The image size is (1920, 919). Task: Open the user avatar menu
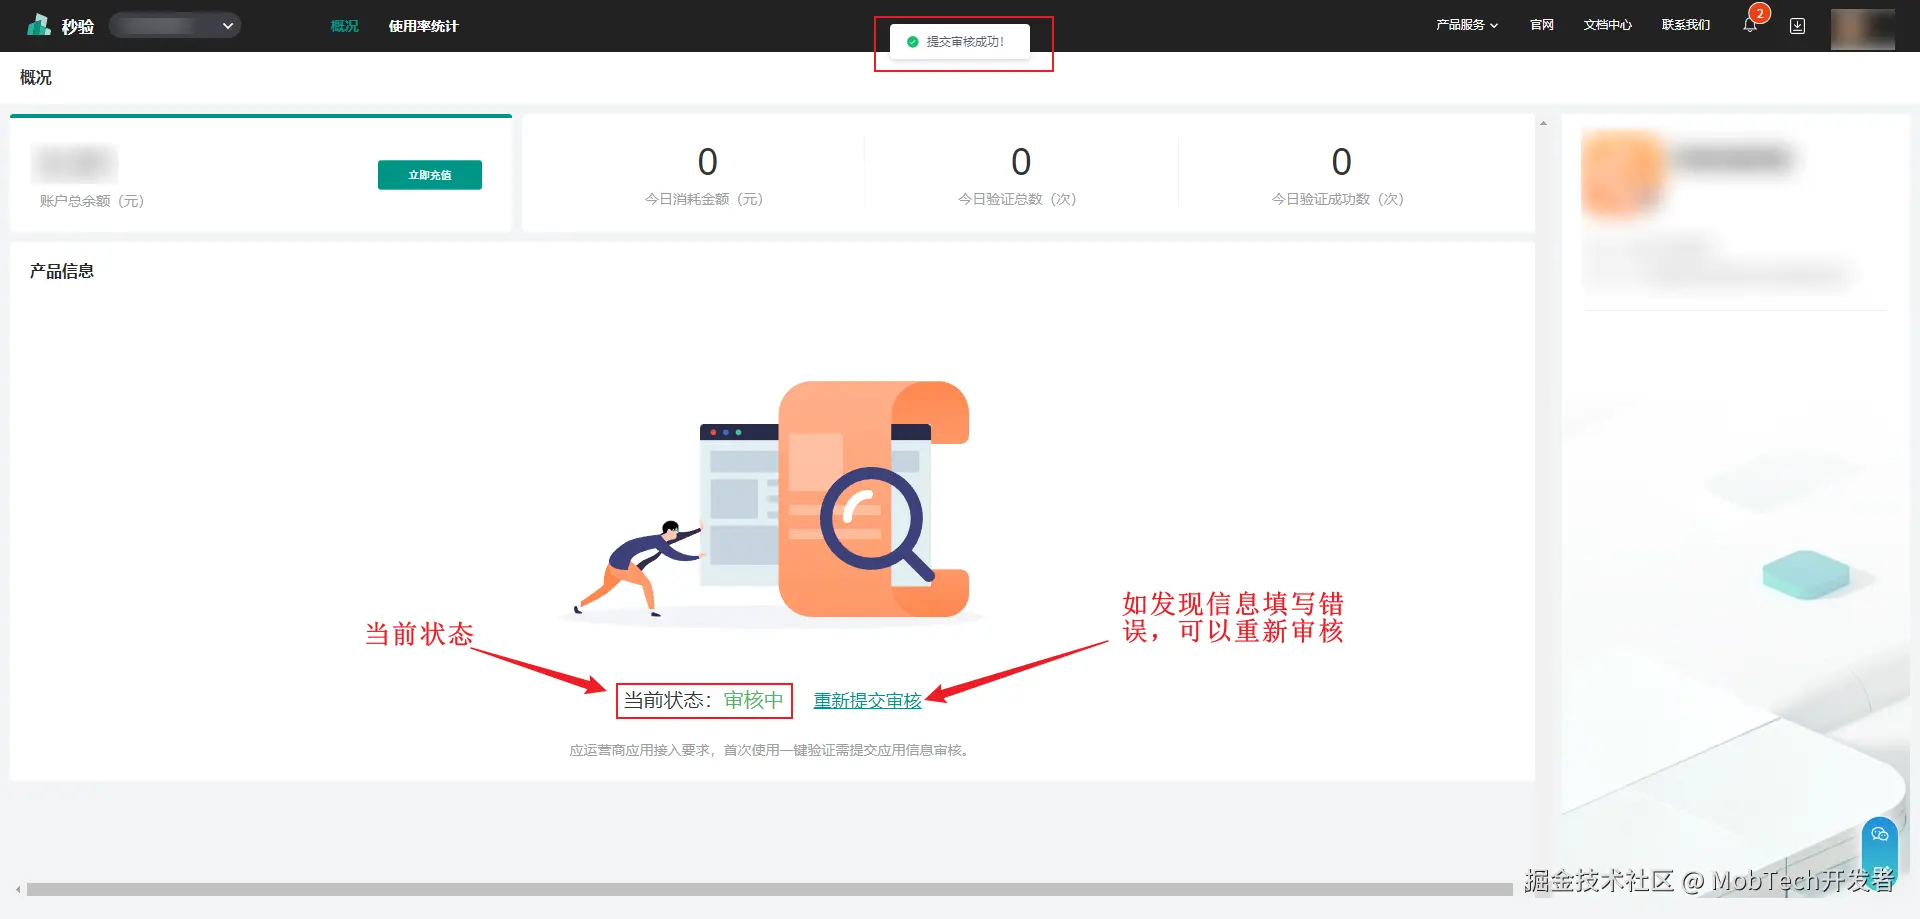tap(1862, 28)
